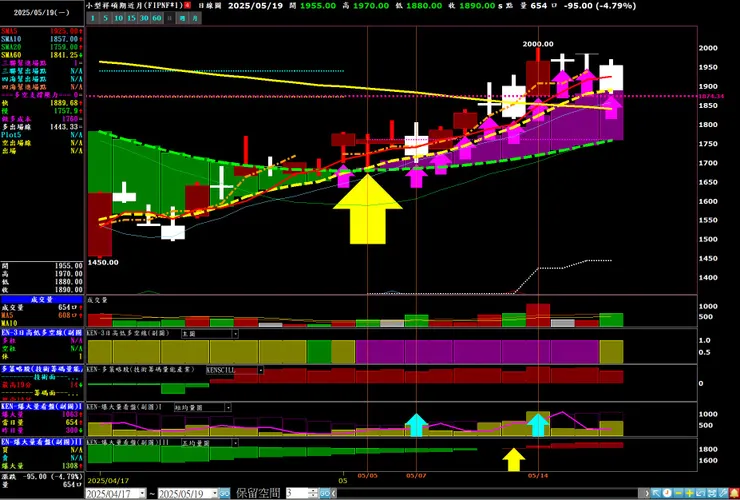Click the 多出場線 1443.33 row
Image resolution: width=740 pixels, height=500 pixels.
click(x=42, y=127)
